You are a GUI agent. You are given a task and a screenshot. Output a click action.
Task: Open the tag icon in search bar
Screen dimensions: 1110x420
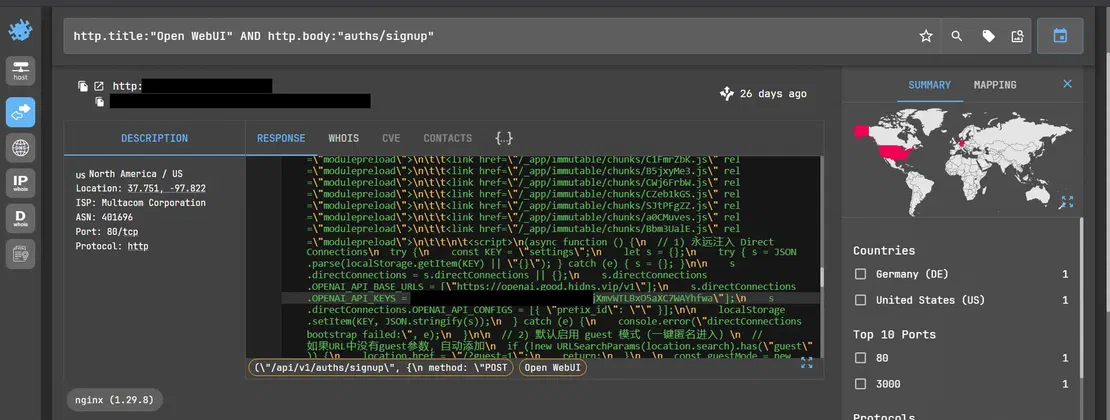pyautogui.click(x=988, y=36)
